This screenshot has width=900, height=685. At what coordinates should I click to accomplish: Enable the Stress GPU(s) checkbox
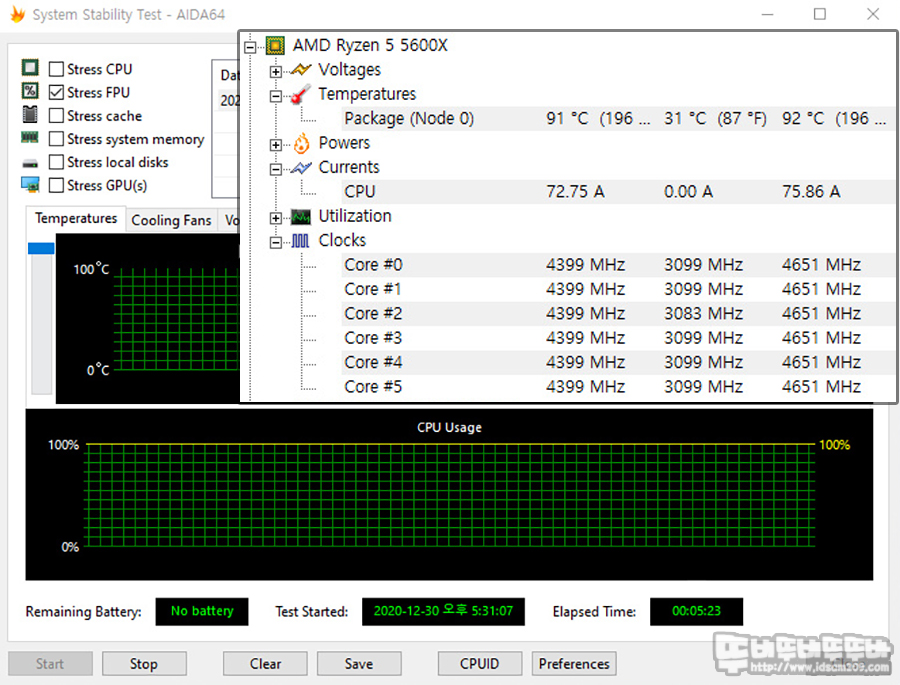click(56, 185)
